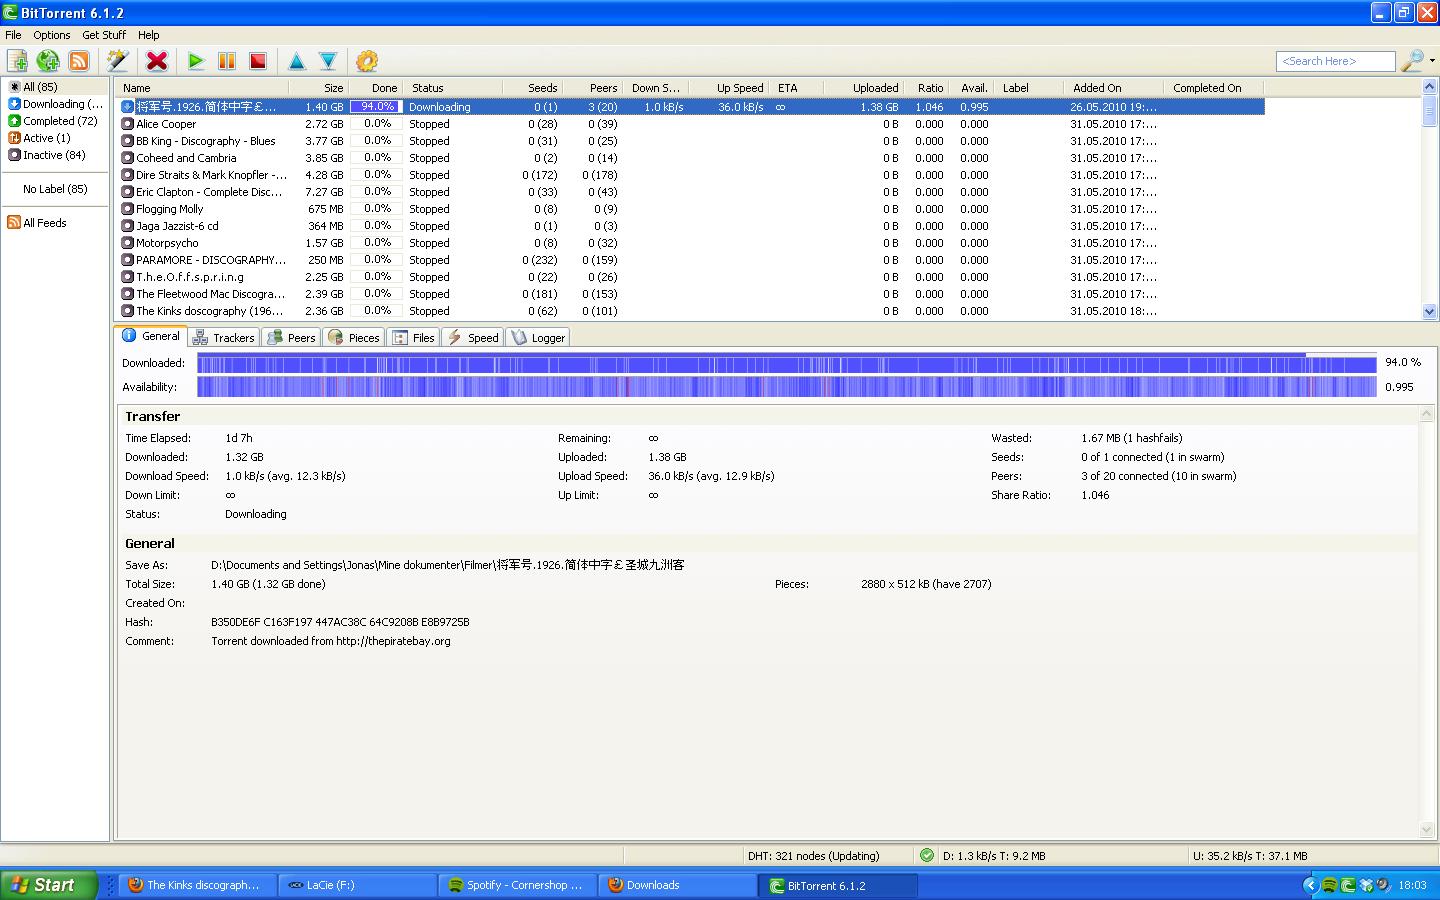1440x900 pixels.
Task: Click the Add Torrent toolbar icon
Action: click(17, 61)
